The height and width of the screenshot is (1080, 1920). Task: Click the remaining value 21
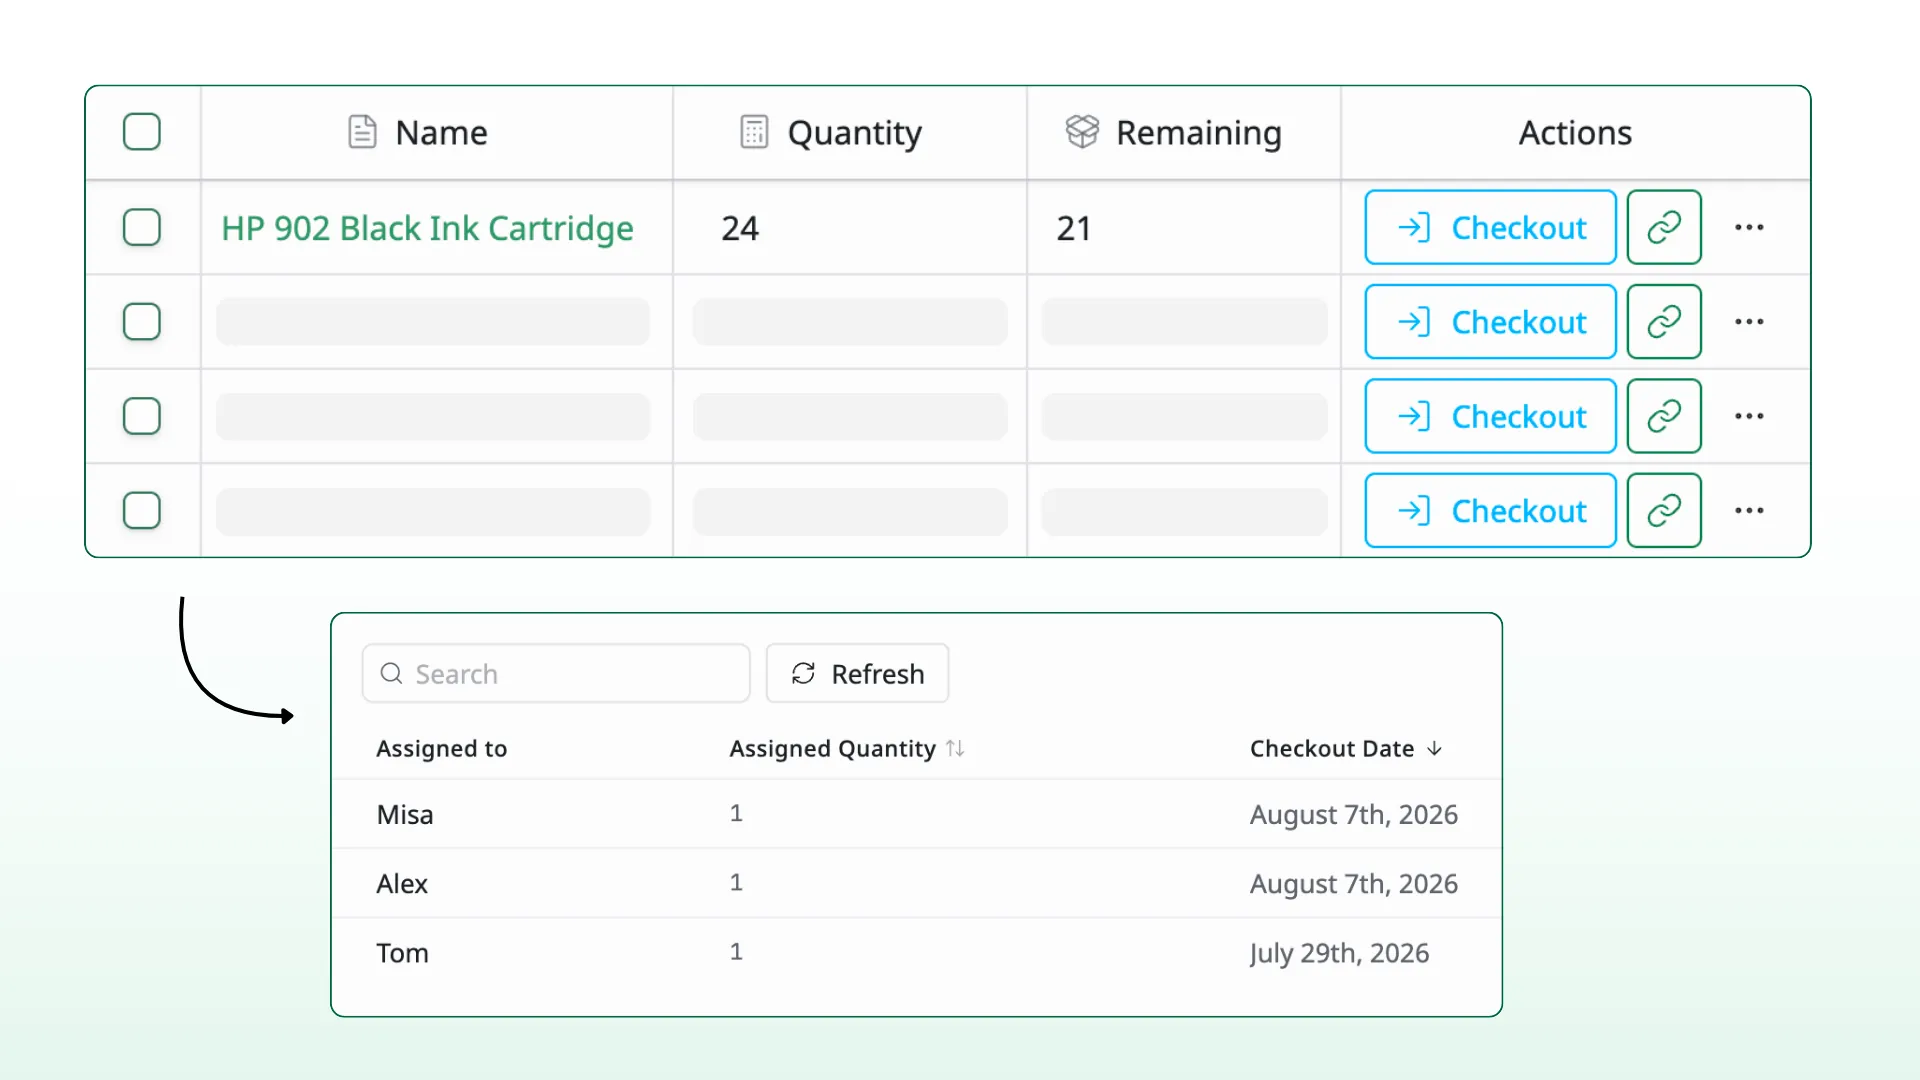[x=1074, y=229]
